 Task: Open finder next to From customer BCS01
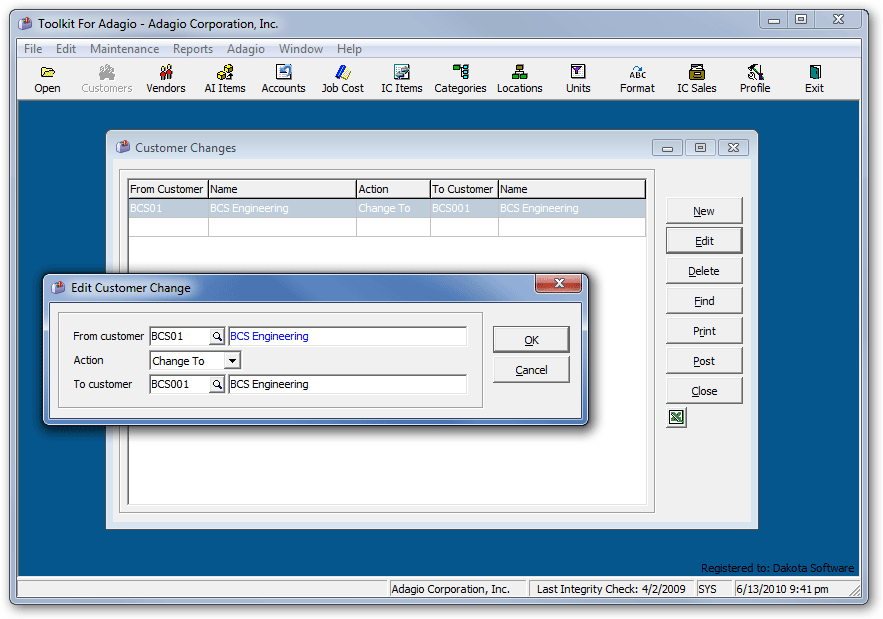217,336
